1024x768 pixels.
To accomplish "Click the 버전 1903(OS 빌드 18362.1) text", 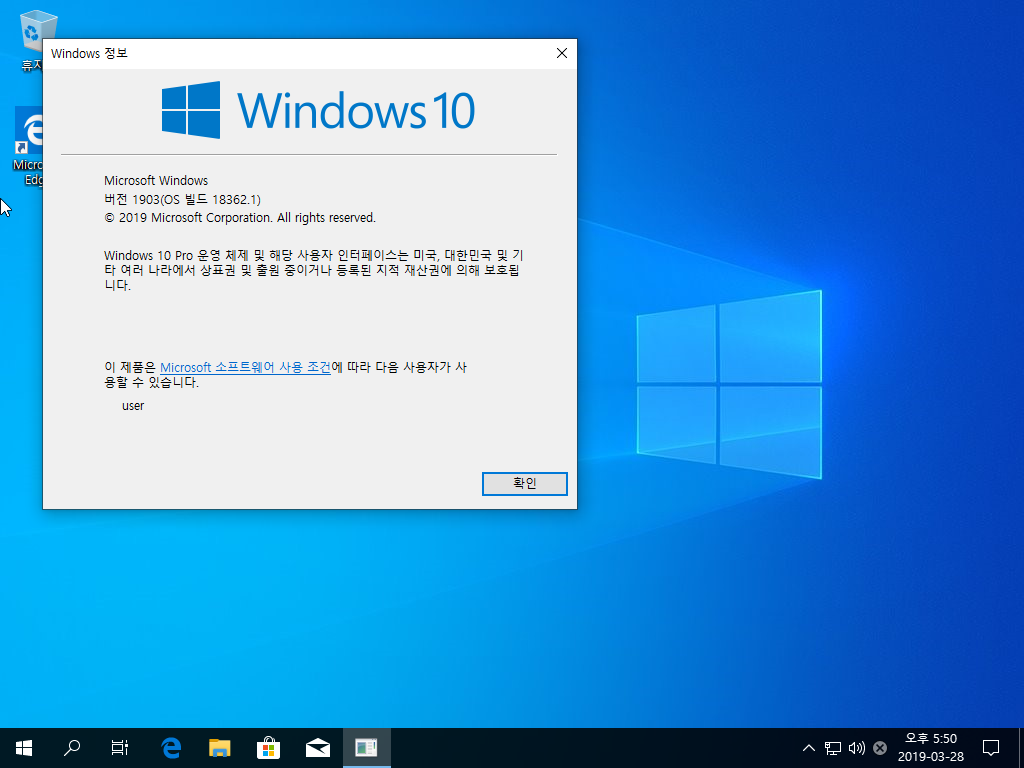I will (182, 199).
